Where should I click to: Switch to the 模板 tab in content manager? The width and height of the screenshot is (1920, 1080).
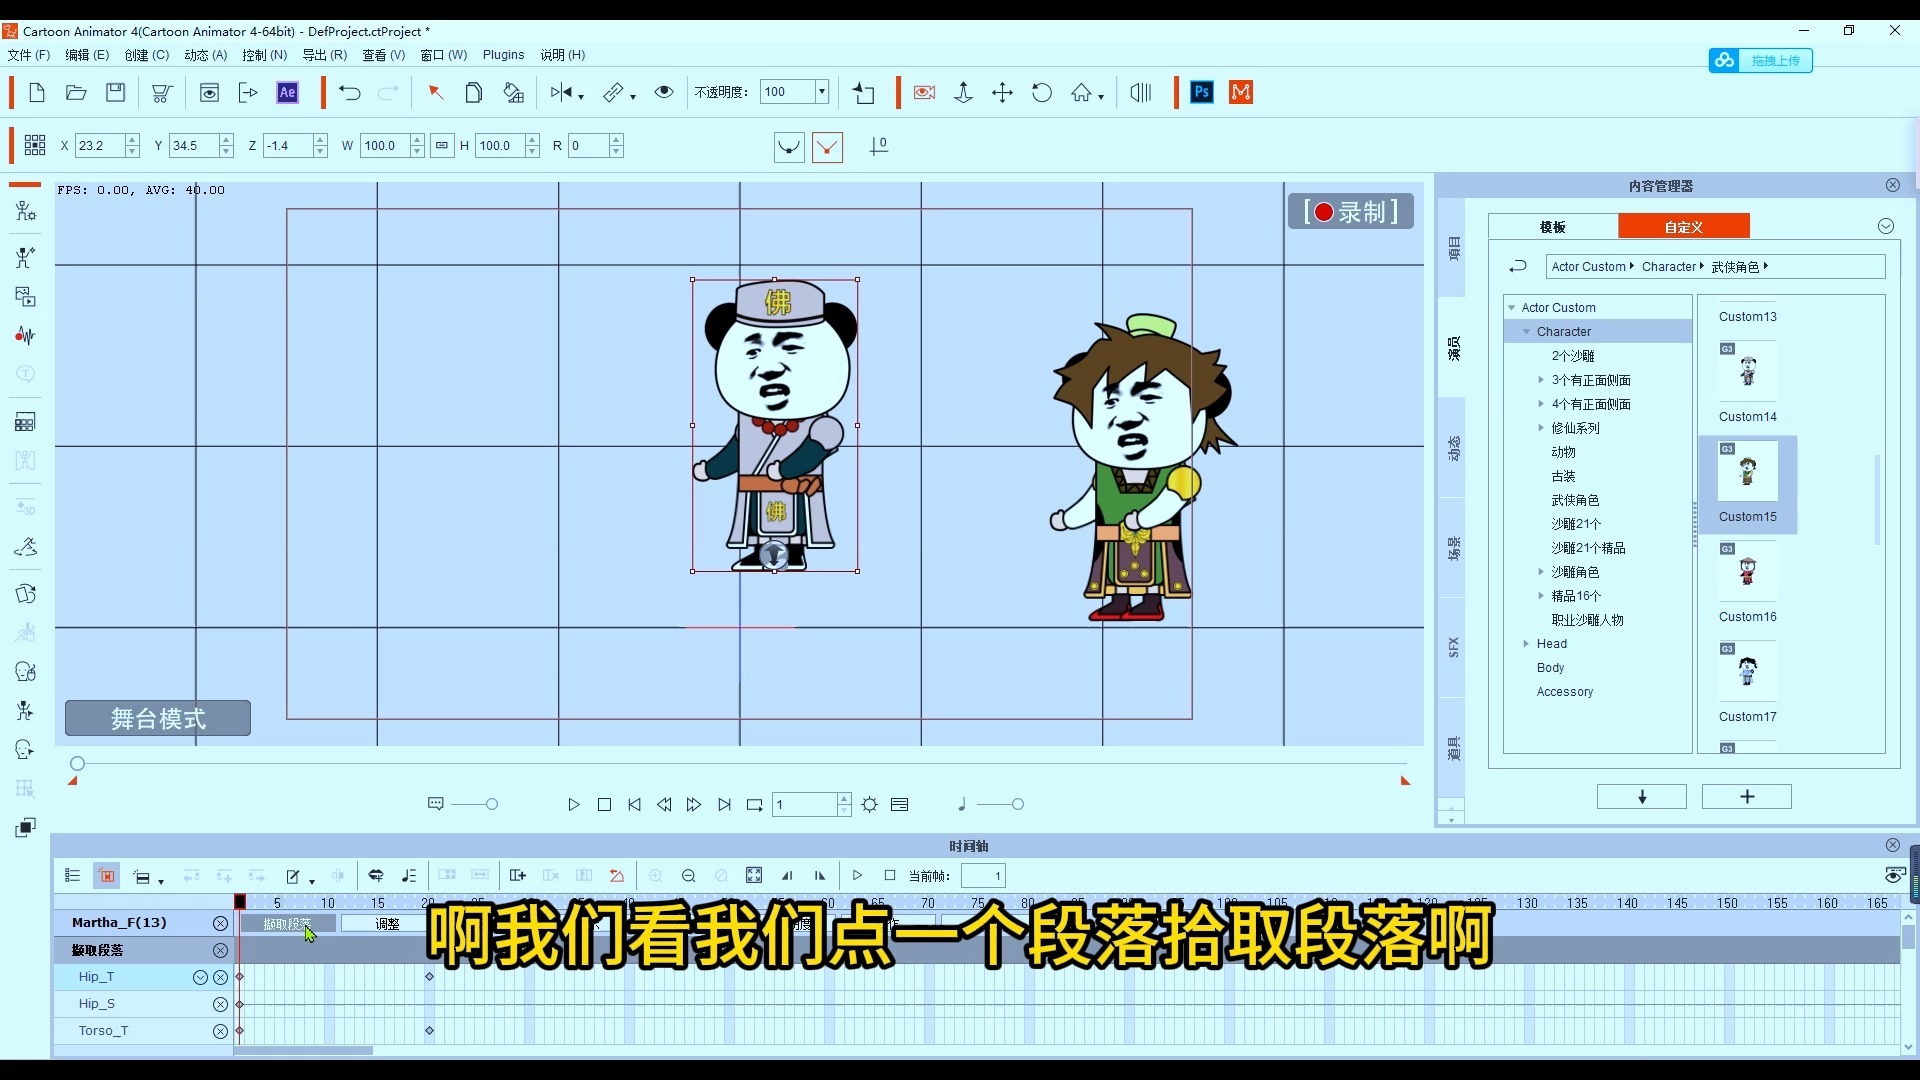coord(1551,226)
